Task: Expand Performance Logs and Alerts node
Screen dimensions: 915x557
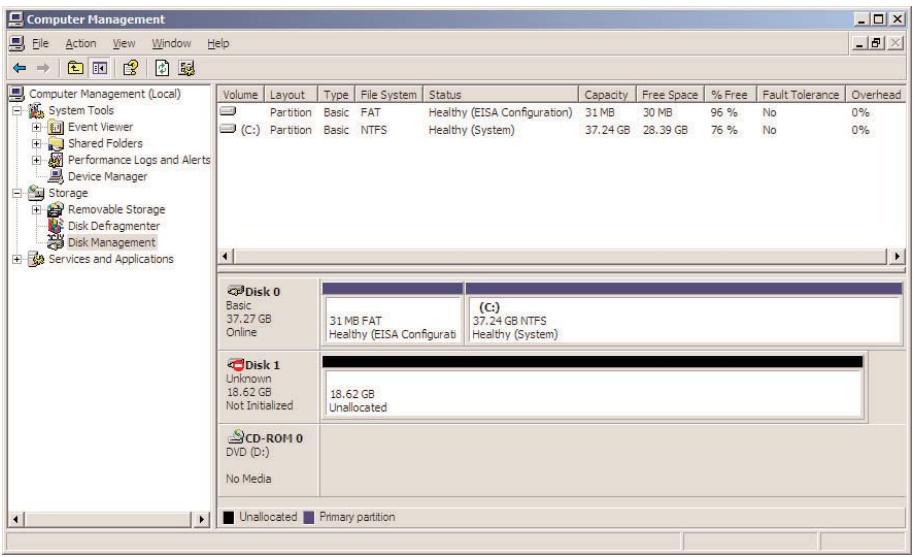Action: [x=37, y=159]
